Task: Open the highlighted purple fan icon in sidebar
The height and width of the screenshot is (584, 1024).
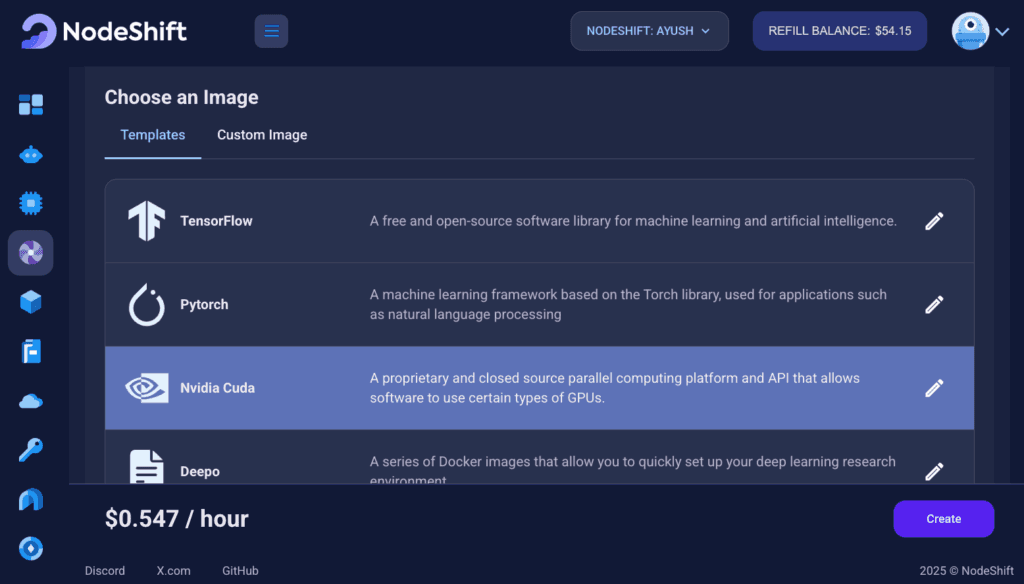Action: [x=31, y=253]
